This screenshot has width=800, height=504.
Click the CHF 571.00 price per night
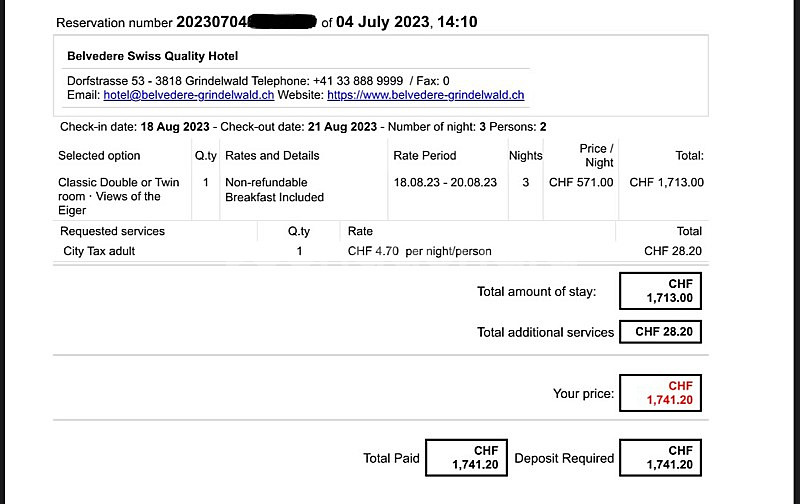pyautogui.click(x=581, y=183)
